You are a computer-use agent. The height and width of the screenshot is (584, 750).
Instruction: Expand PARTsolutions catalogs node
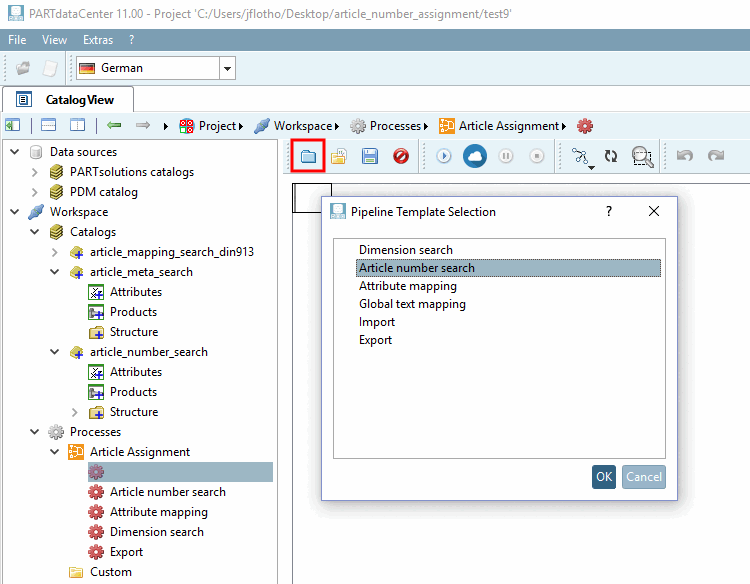tap(34, 172)
